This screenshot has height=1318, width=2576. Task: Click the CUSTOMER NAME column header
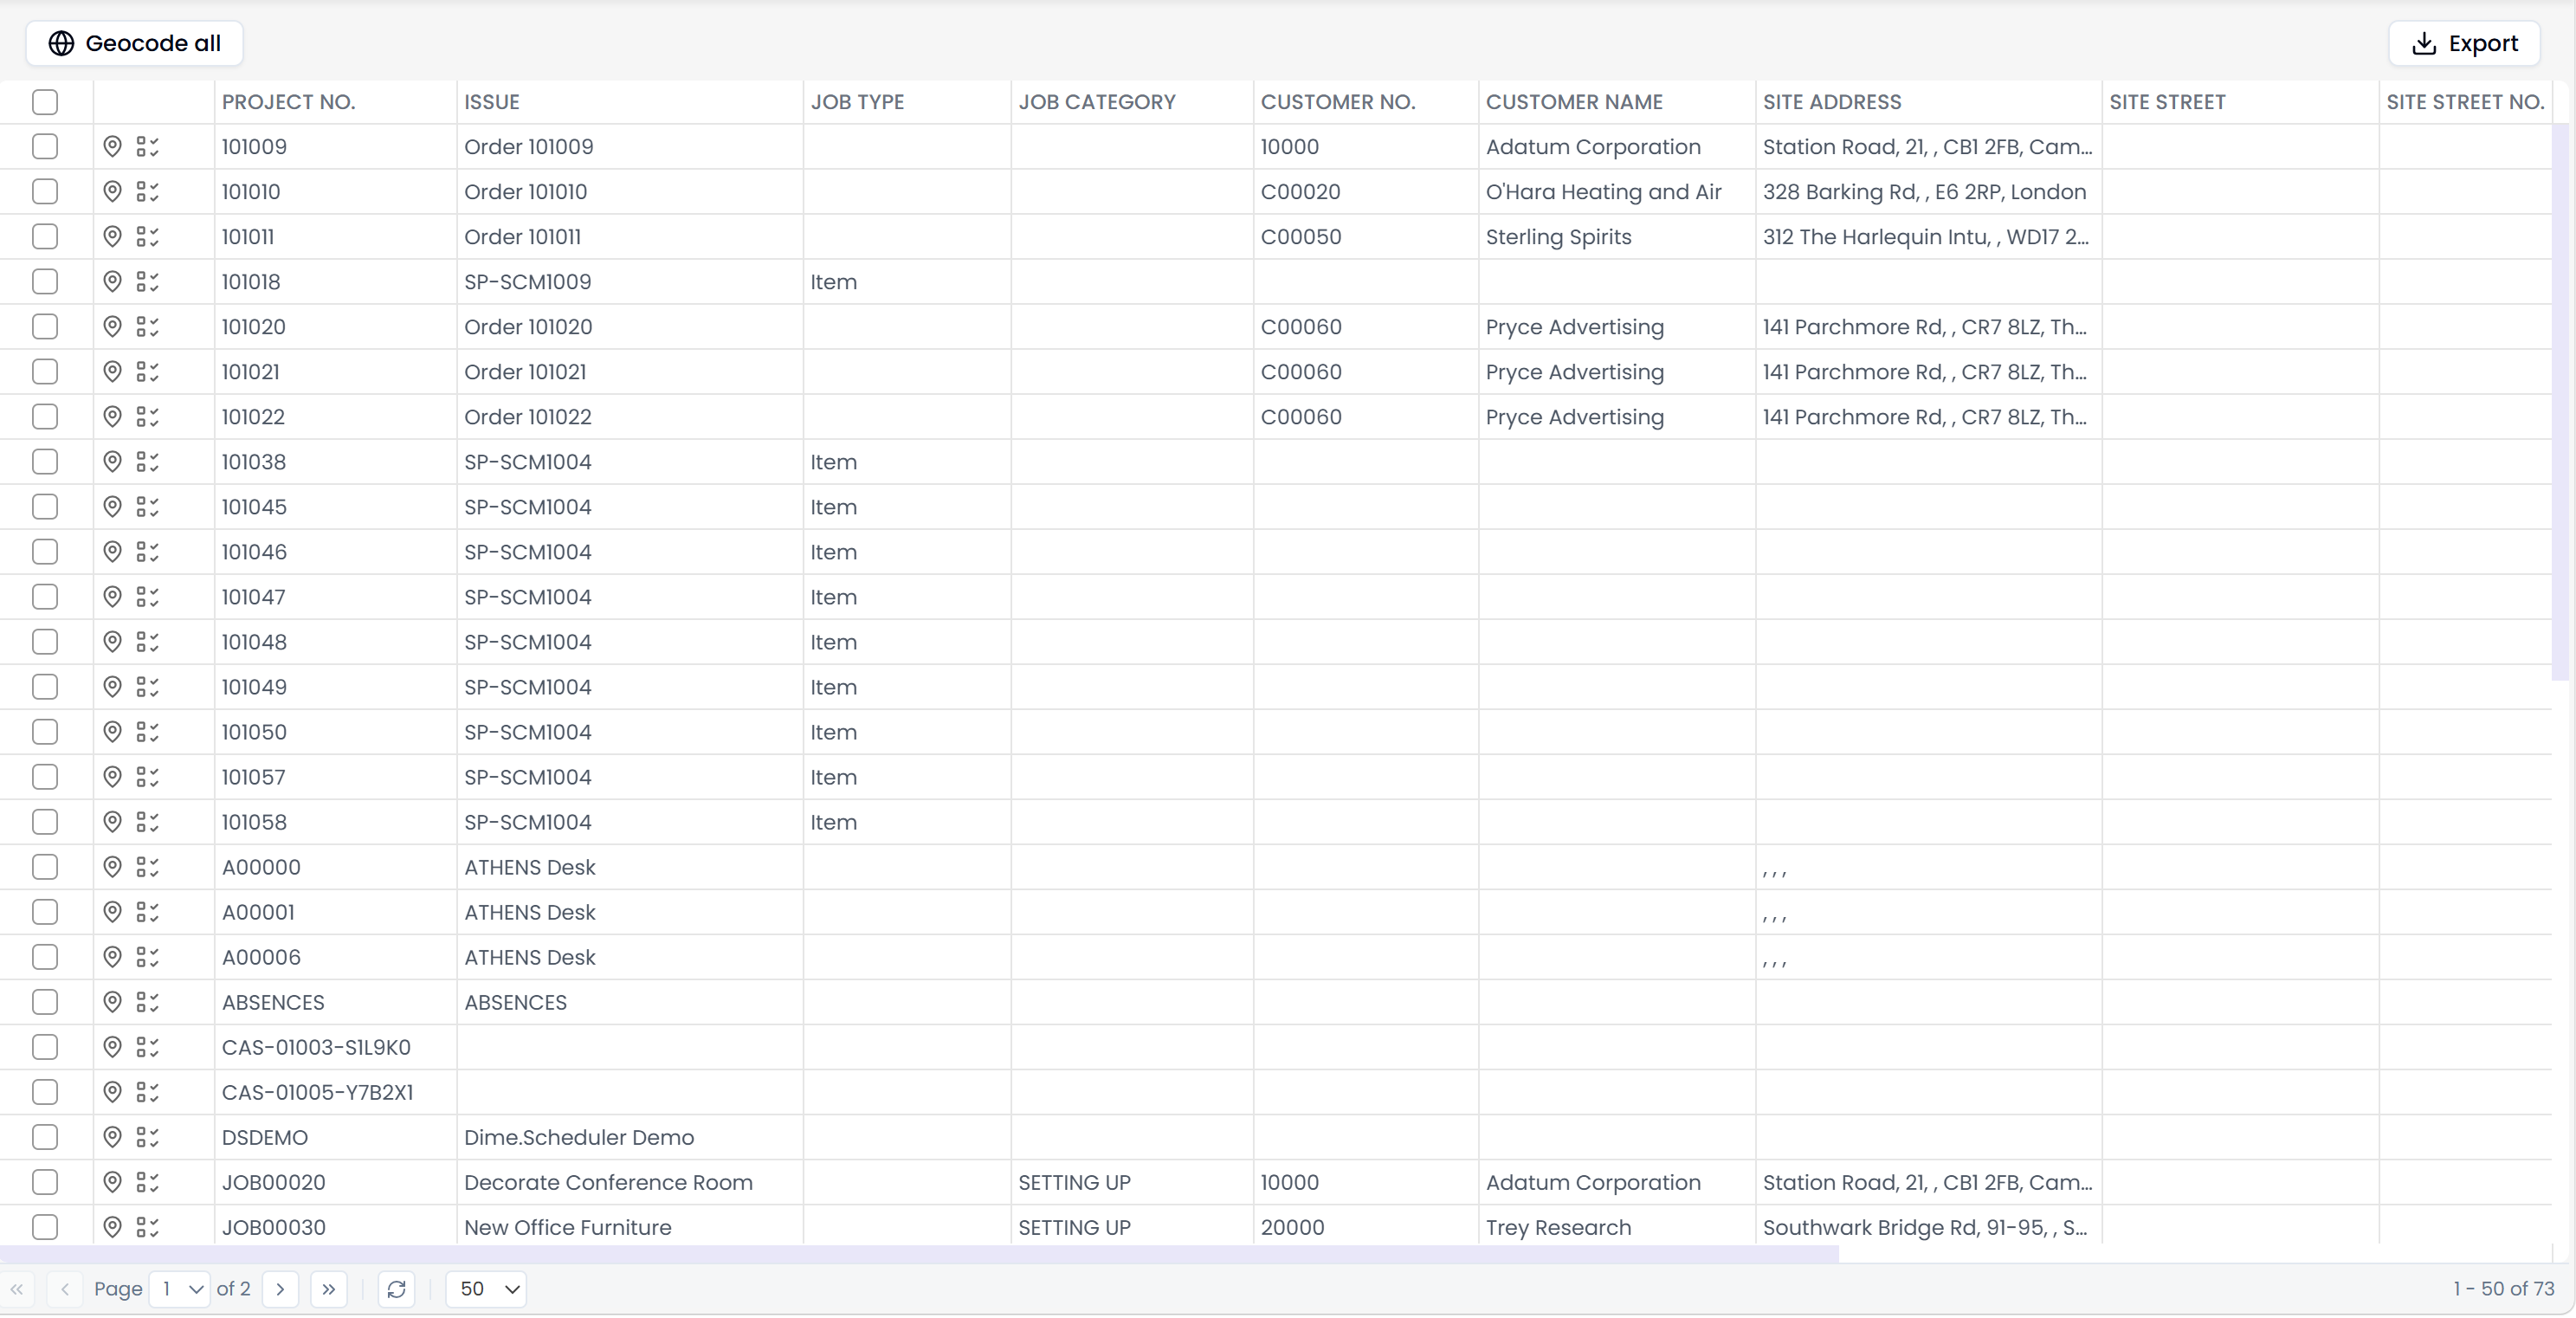[x=1574, y=102]
